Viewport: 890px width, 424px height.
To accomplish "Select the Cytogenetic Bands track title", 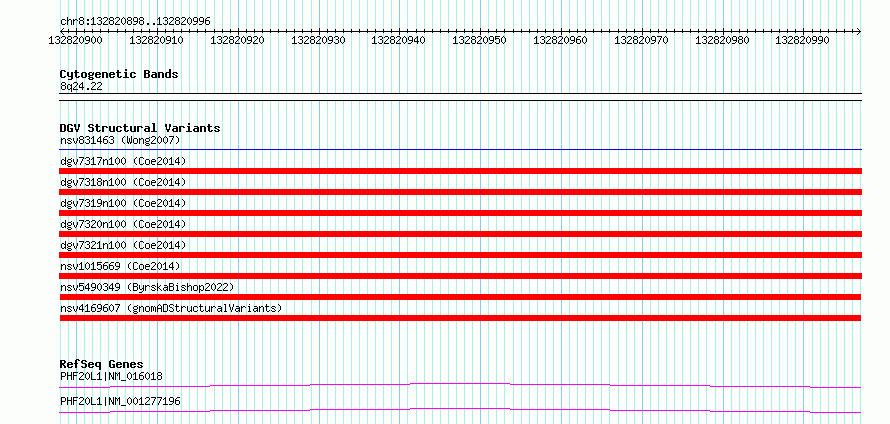I will (x=119, y=74).
